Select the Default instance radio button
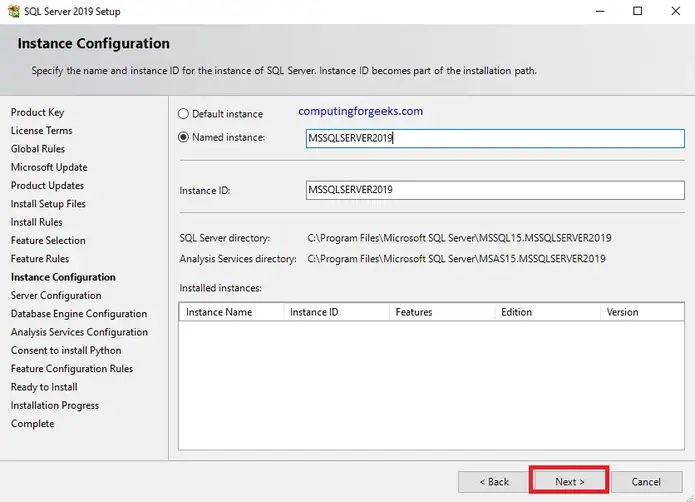Viewport: 695px width, 502px height. click(x=183, y=114)
